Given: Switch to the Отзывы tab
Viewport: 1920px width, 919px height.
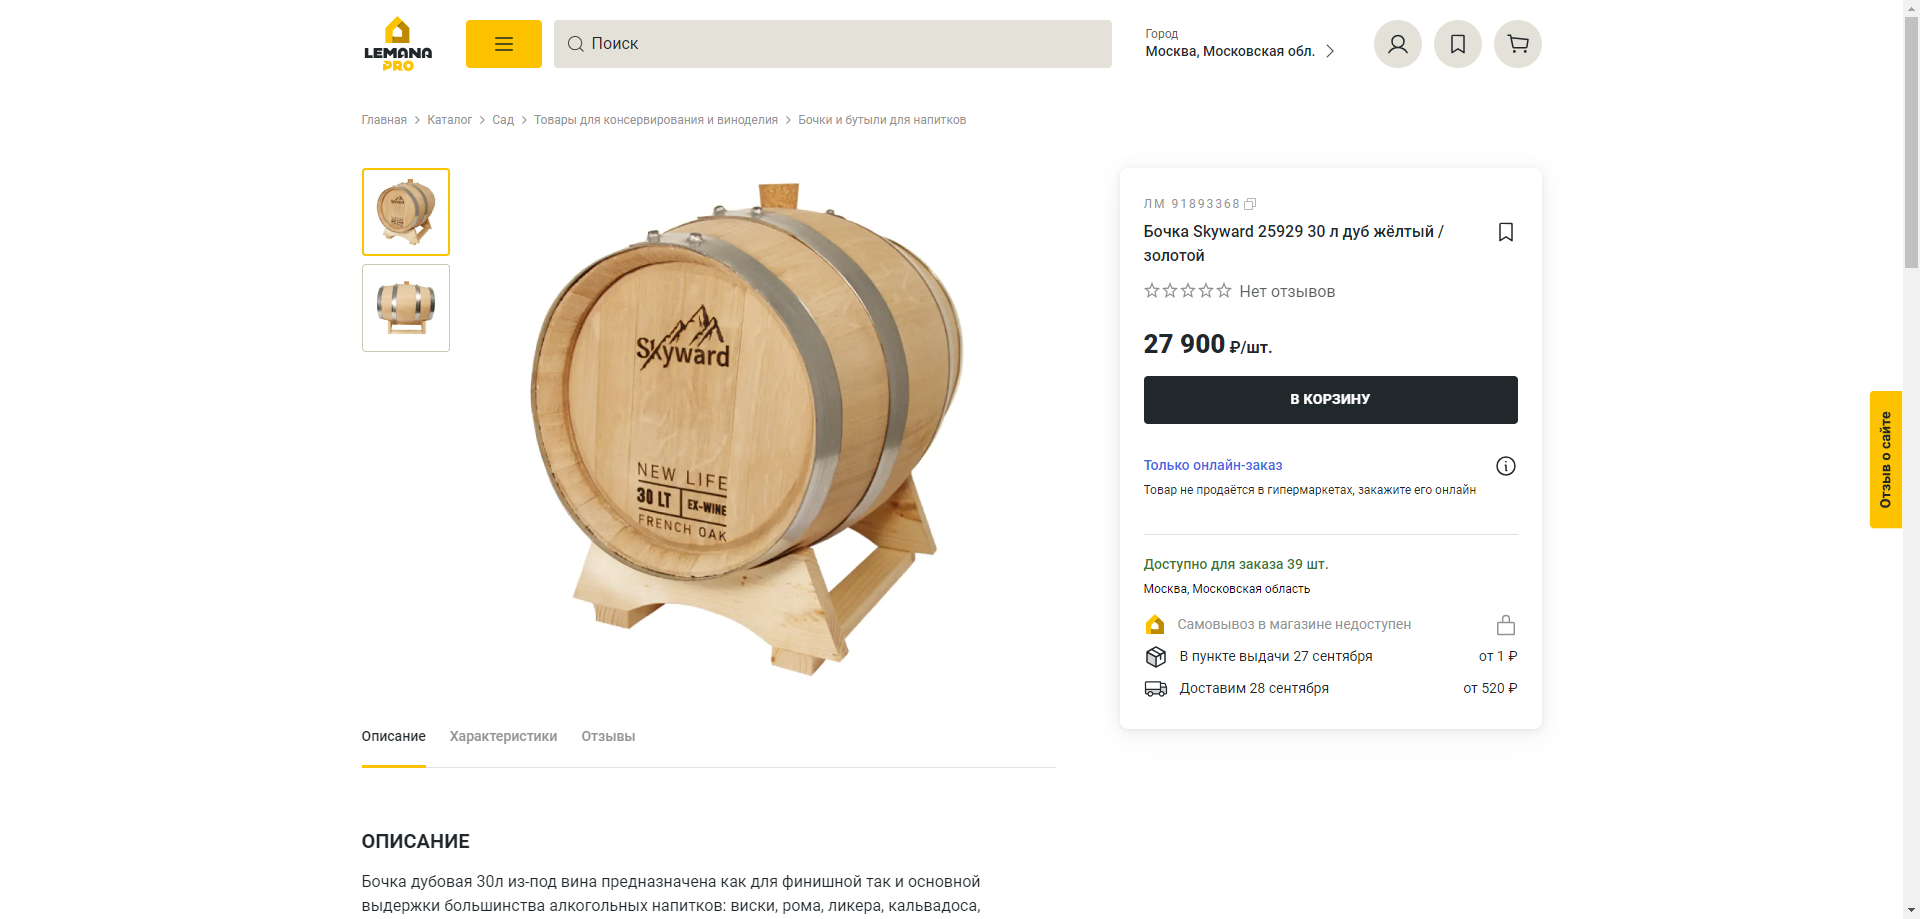Looking at the screenshot, I should (608, 737).
